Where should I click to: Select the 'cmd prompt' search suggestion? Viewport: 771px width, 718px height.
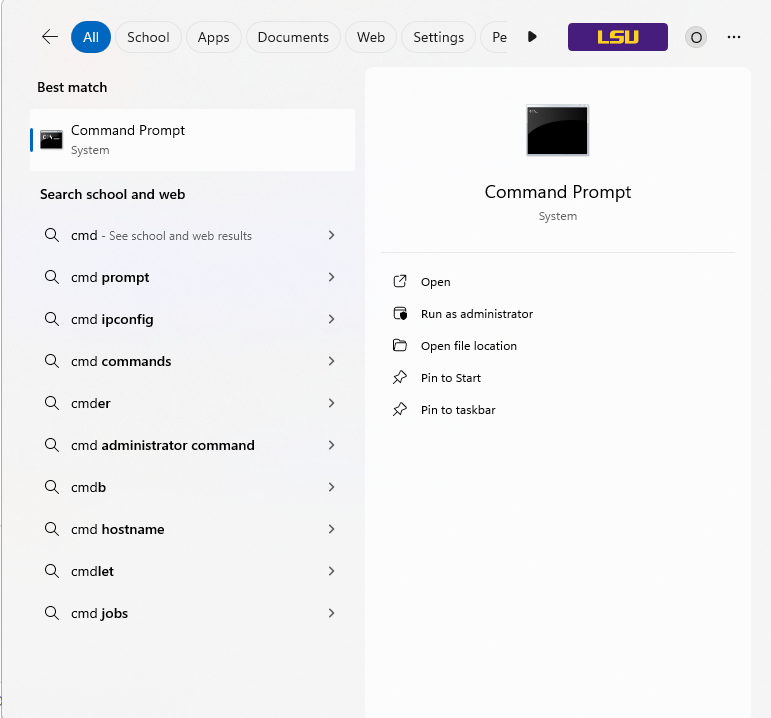coord(192,277)
